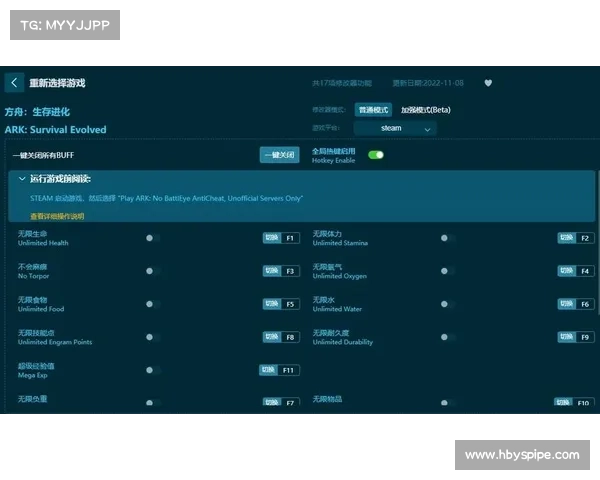Click 切换 button beside F5 hotkey
Screen dimensions: 600x480
point(272,304)
